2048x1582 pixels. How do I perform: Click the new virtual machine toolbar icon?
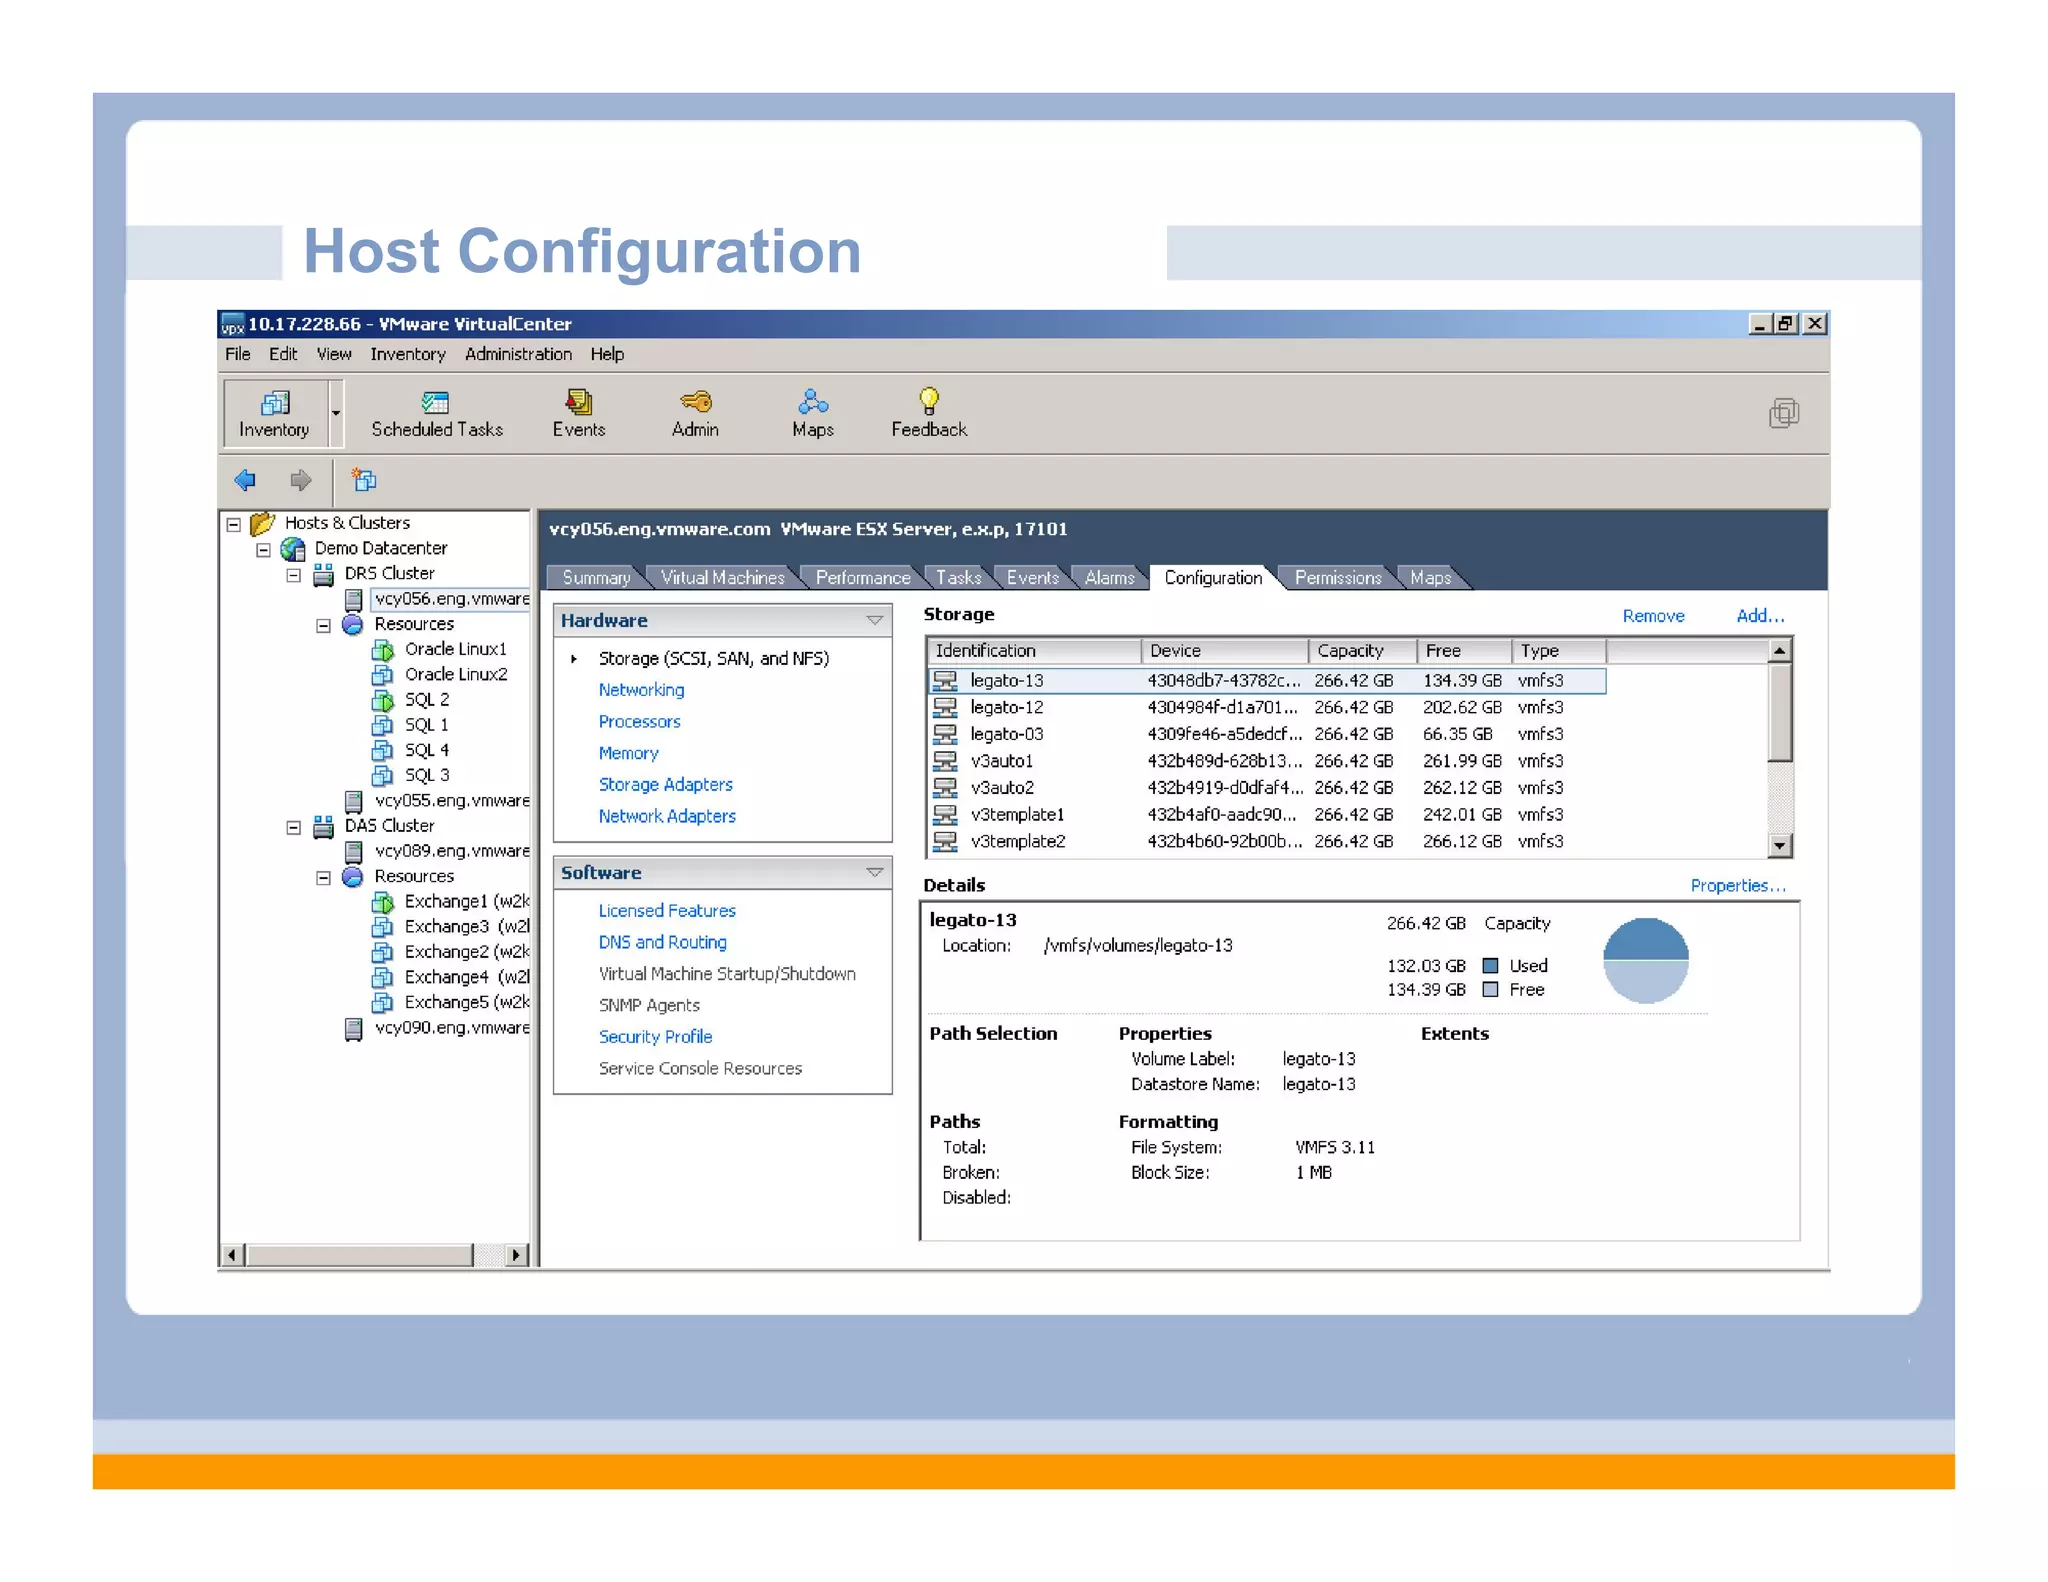364,481
